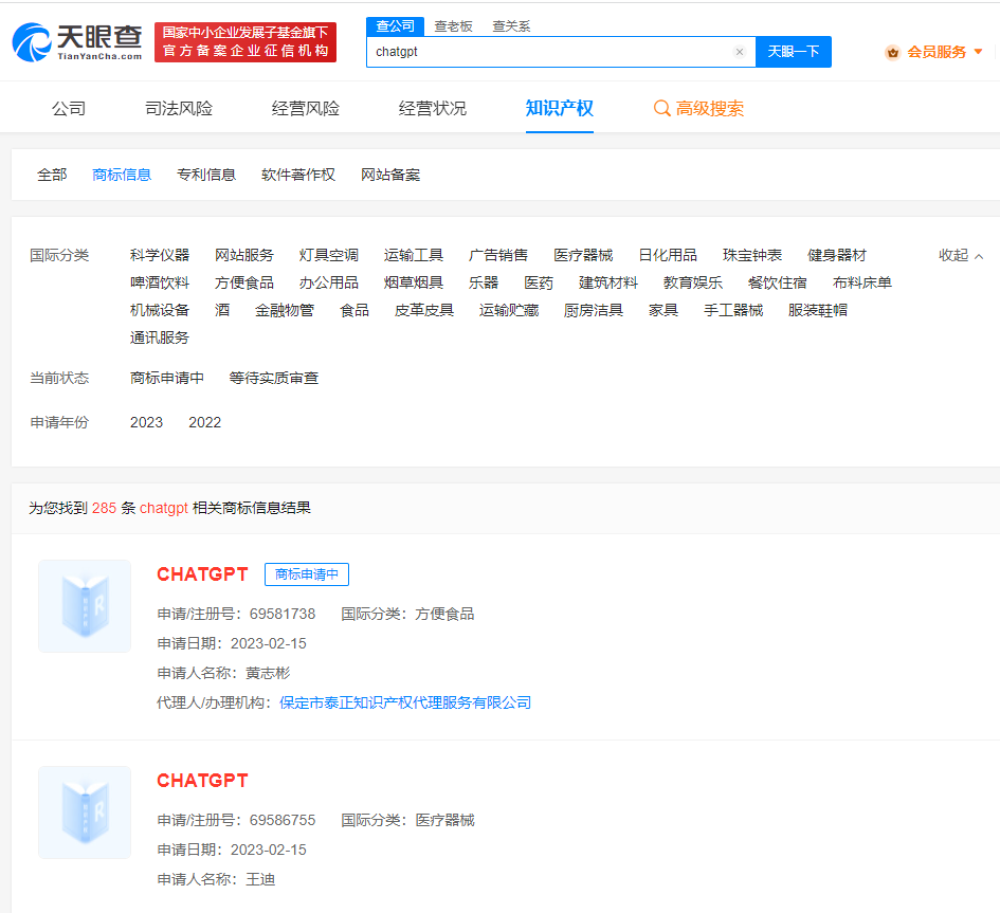Filter by 啤酒饮料 category

click(159, 282)
